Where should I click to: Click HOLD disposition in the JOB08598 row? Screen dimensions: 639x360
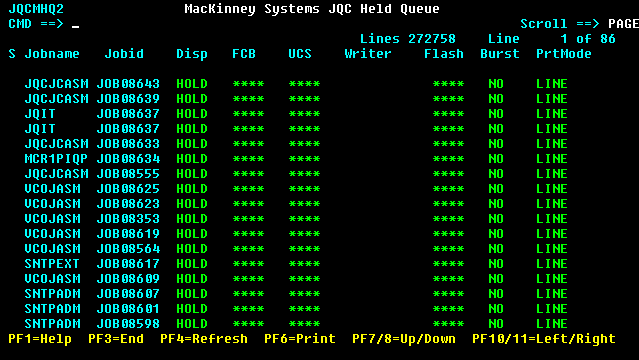(x=192, y=324)
